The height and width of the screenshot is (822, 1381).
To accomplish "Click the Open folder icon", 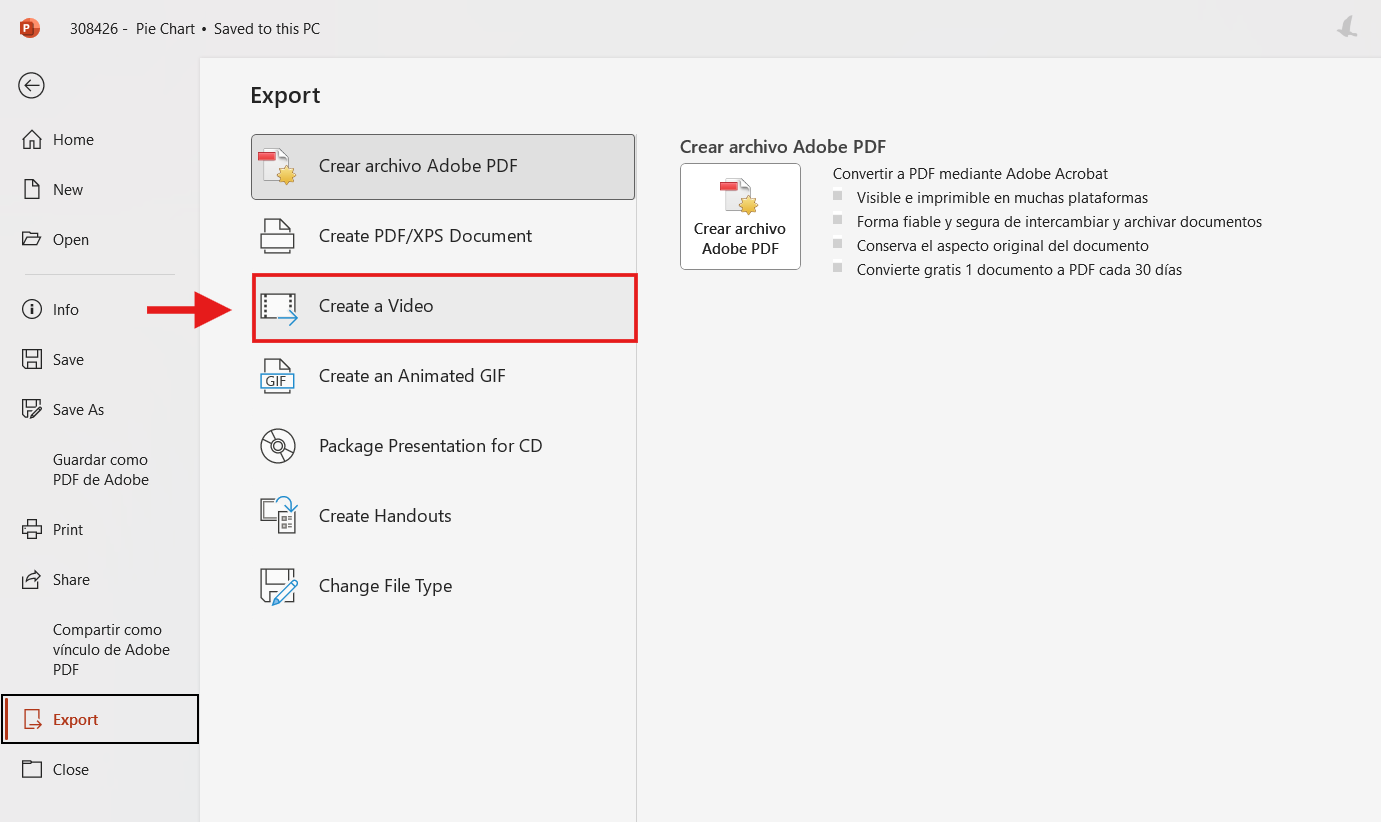I will [32, 240].
